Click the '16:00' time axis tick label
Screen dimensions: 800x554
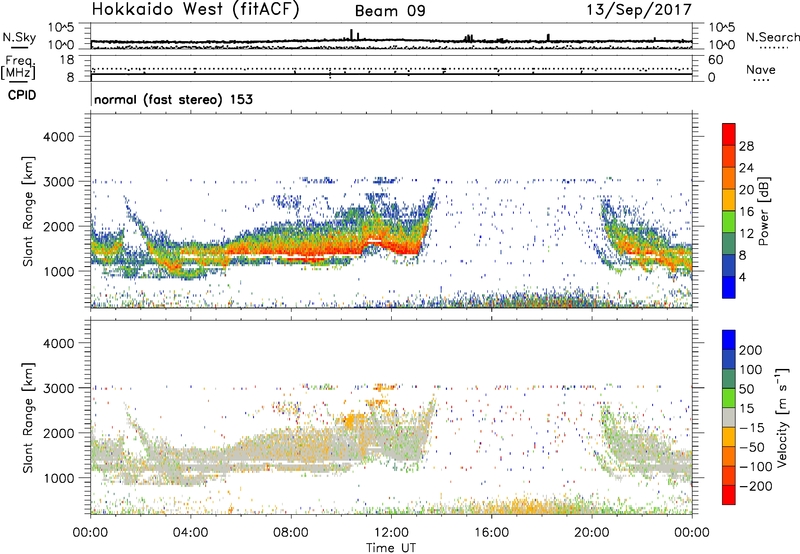[x=491, y=533]
